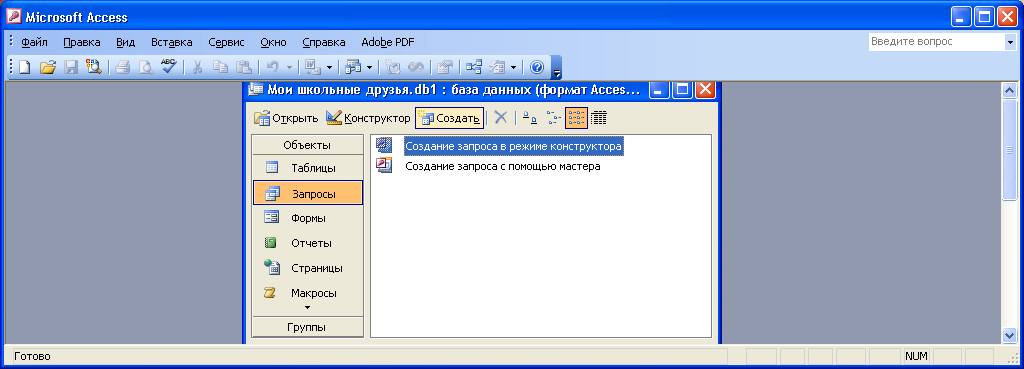Click the database window title bar icon
Viewport: 1024px width, 369px height.
tap(255, 89)
